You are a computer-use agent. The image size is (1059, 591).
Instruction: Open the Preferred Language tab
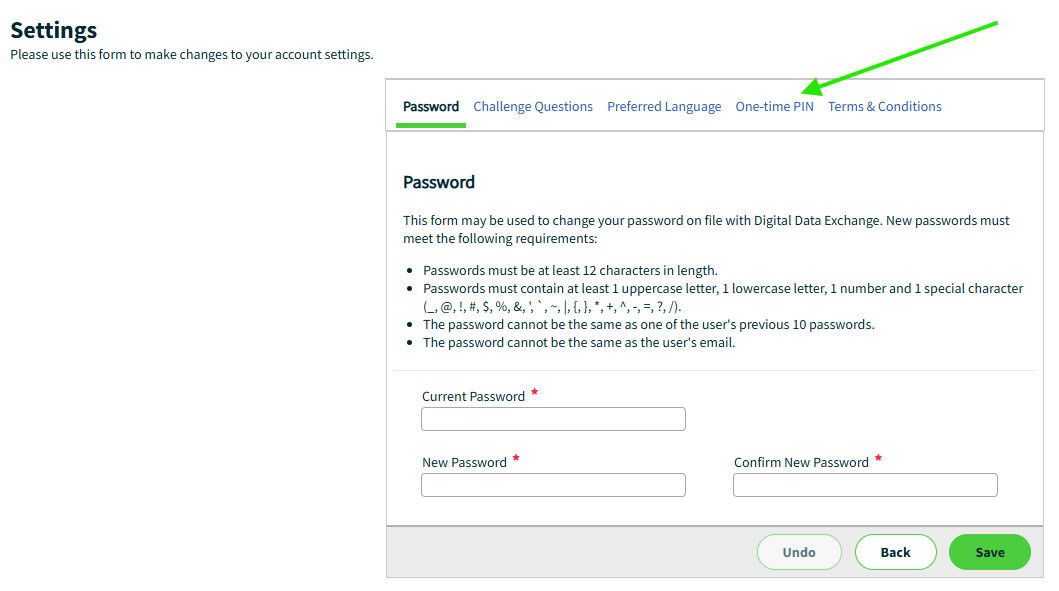point(664,107)
